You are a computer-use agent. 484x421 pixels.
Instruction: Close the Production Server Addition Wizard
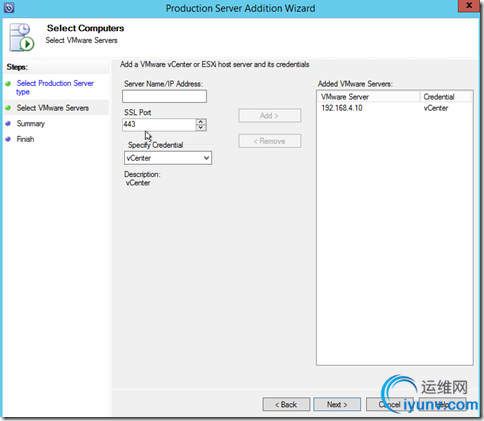click(469, 6)
